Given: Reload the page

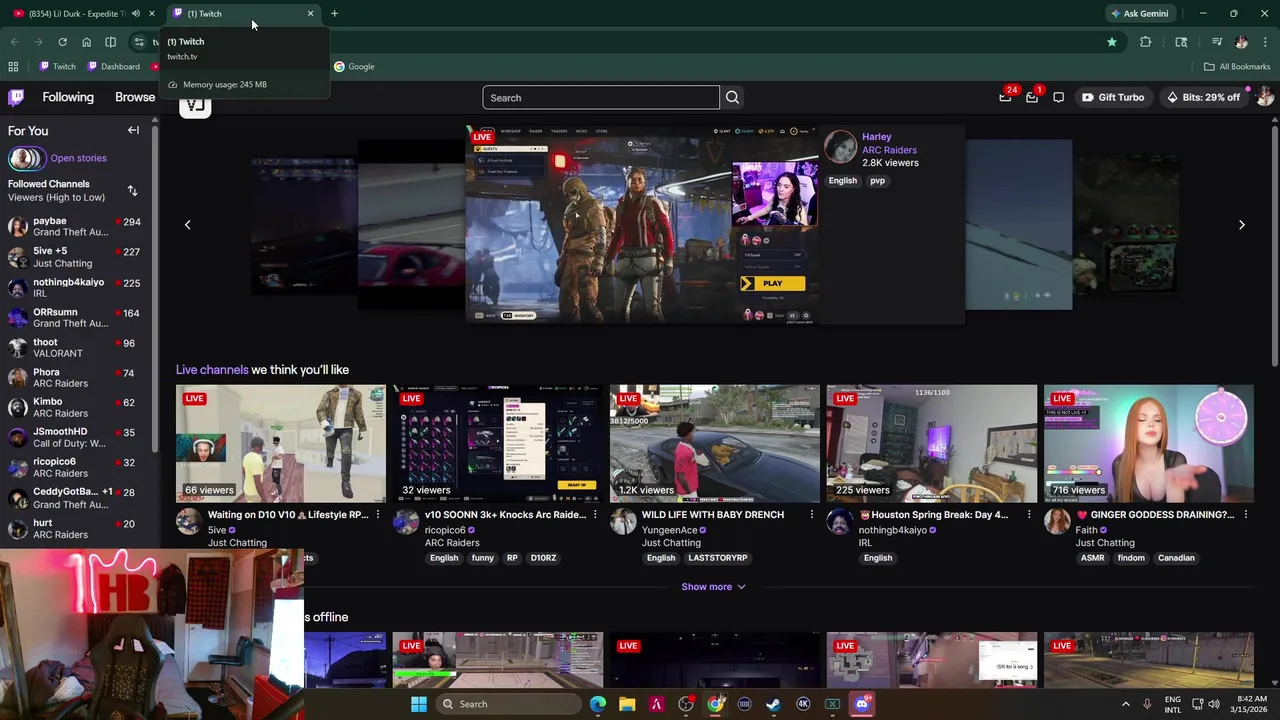Looking at the screenshot, I should tap(62, 42).
